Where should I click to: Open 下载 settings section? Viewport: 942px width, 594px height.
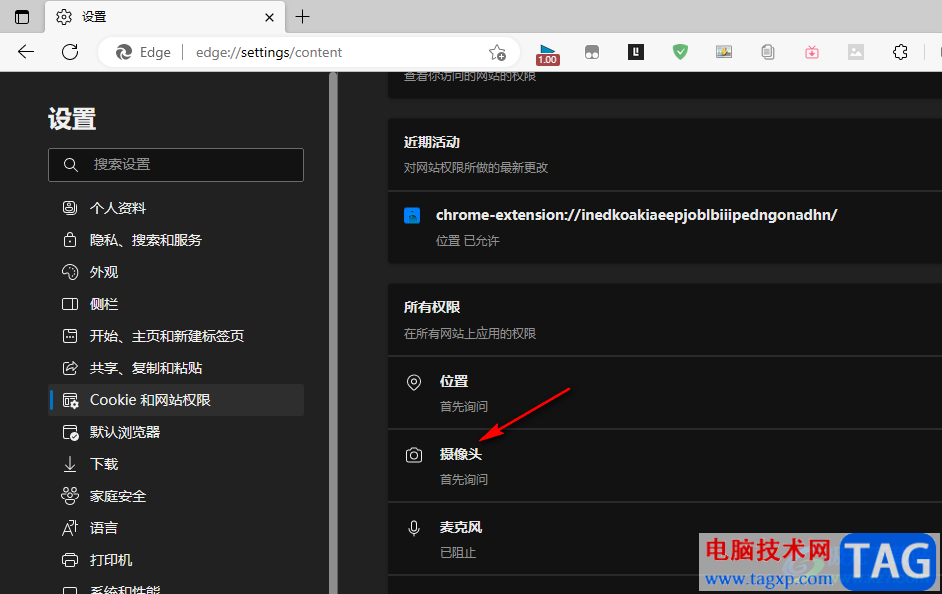click(x=176, y=464)
